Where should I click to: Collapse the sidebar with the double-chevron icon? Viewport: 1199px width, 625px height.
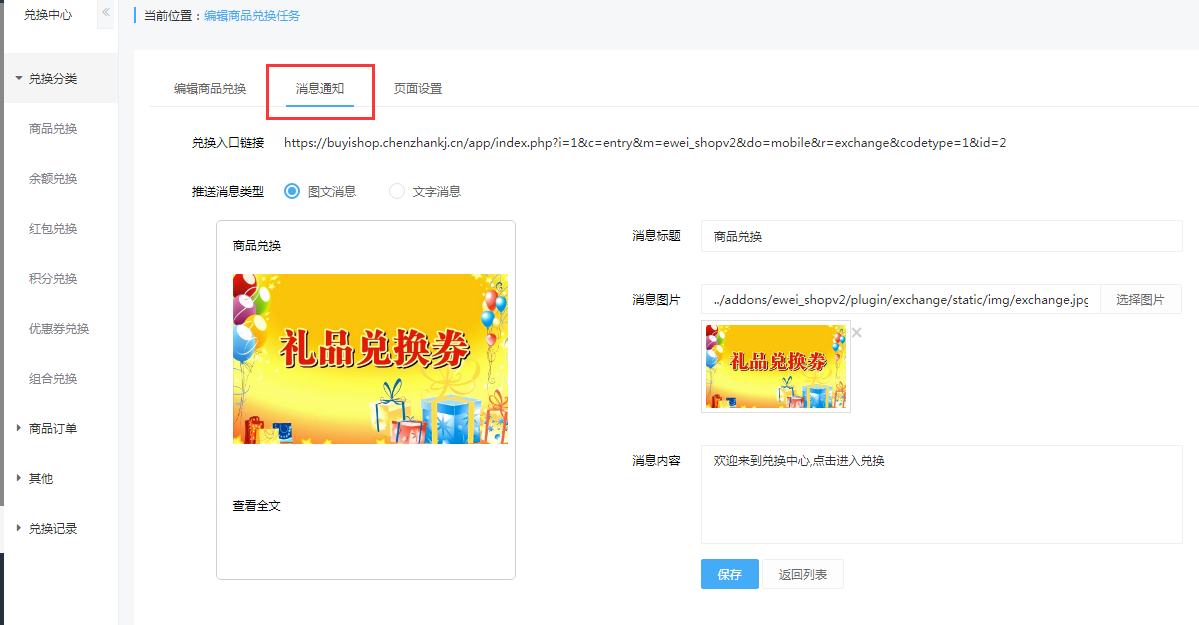pos(106,12)
